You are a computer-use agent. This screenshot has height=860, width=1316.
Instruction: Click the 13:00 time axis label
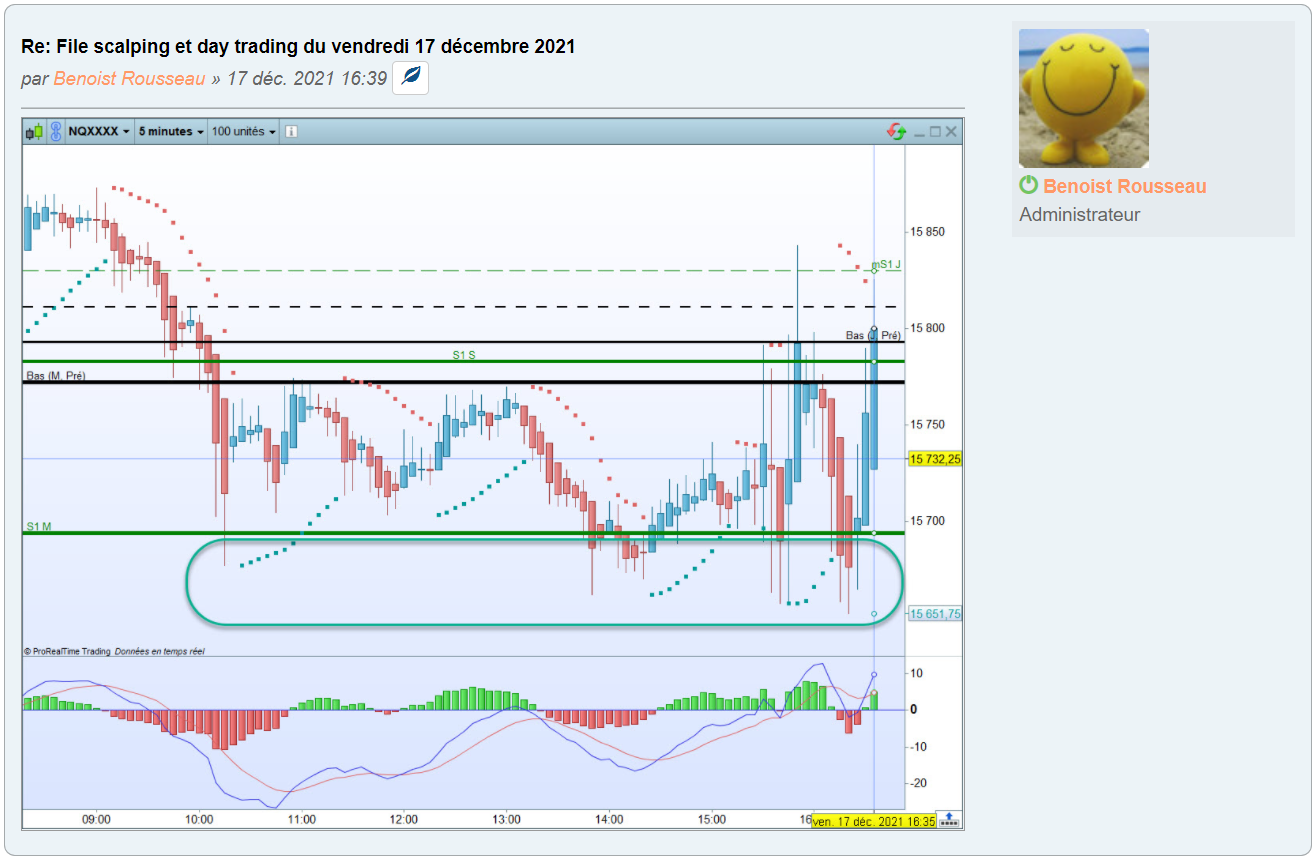coord(506,819)
